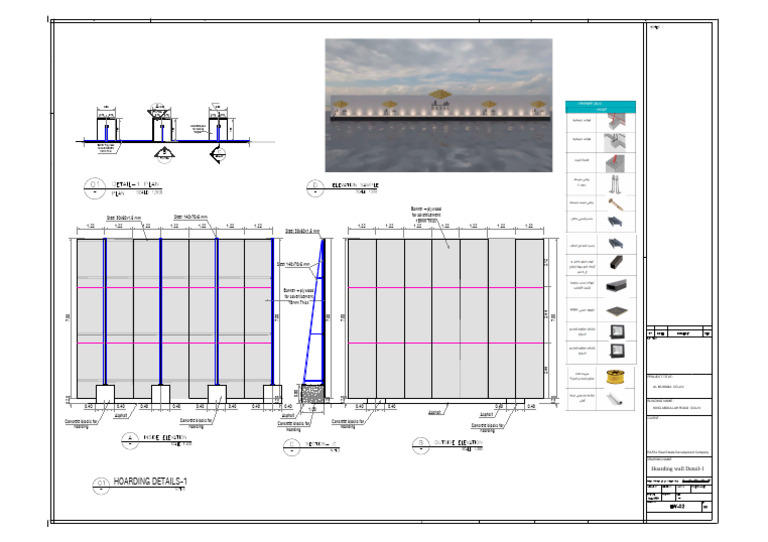This screenshot has height=542, width=768.
Task: Click the hatched concrete base in section view
Action: 312,393
